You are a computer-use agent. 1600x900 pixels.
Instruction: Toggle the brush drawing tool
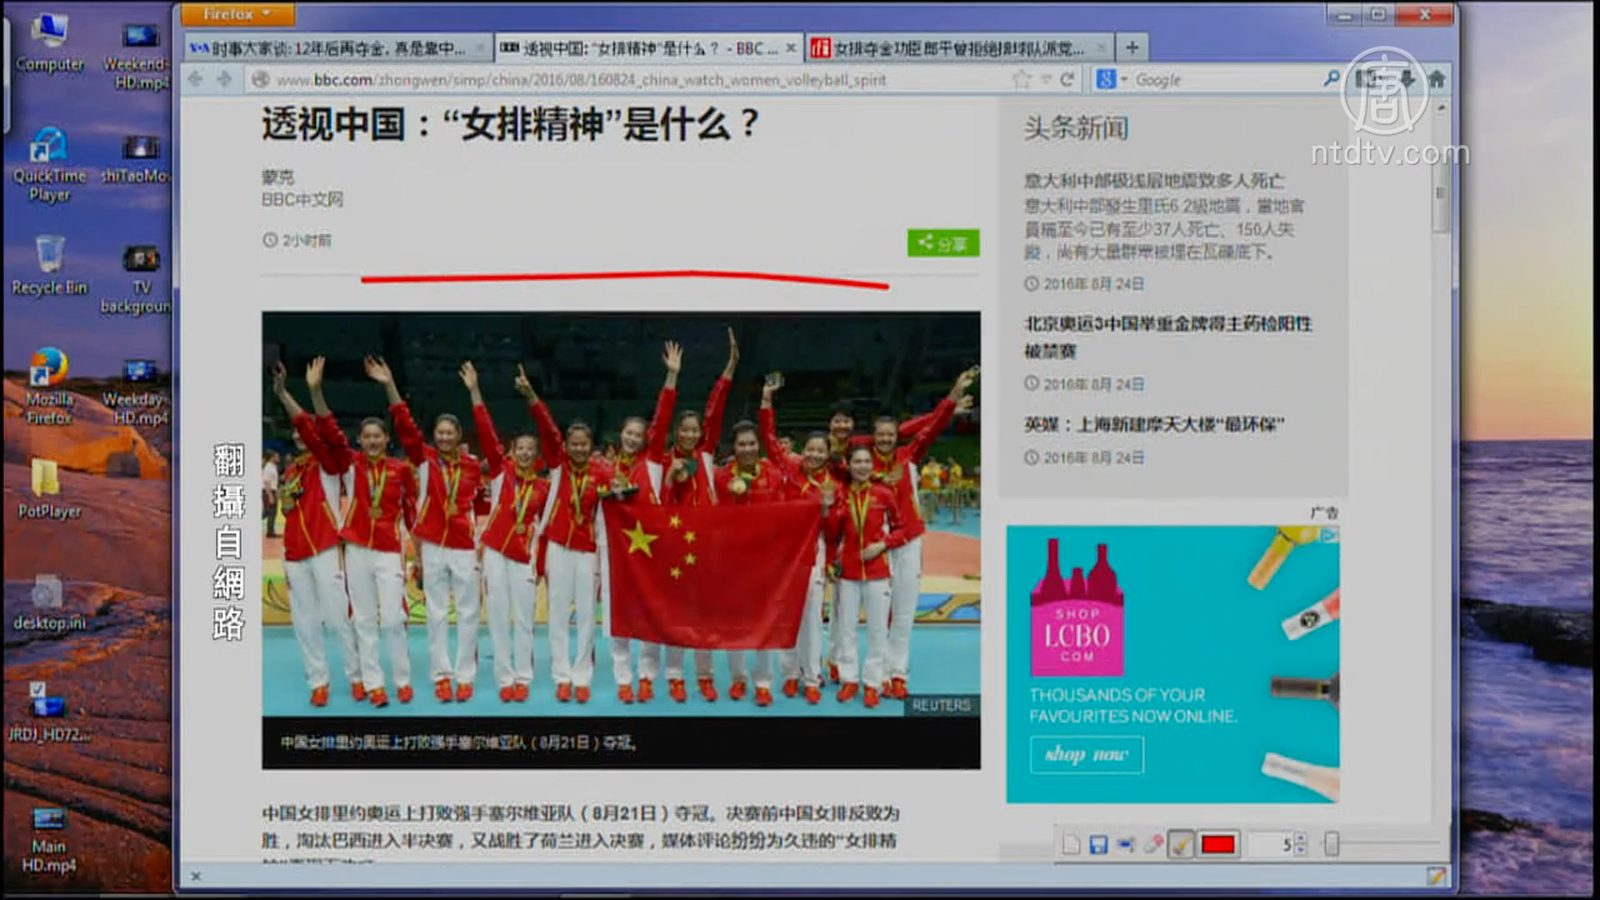(1181, 845)
